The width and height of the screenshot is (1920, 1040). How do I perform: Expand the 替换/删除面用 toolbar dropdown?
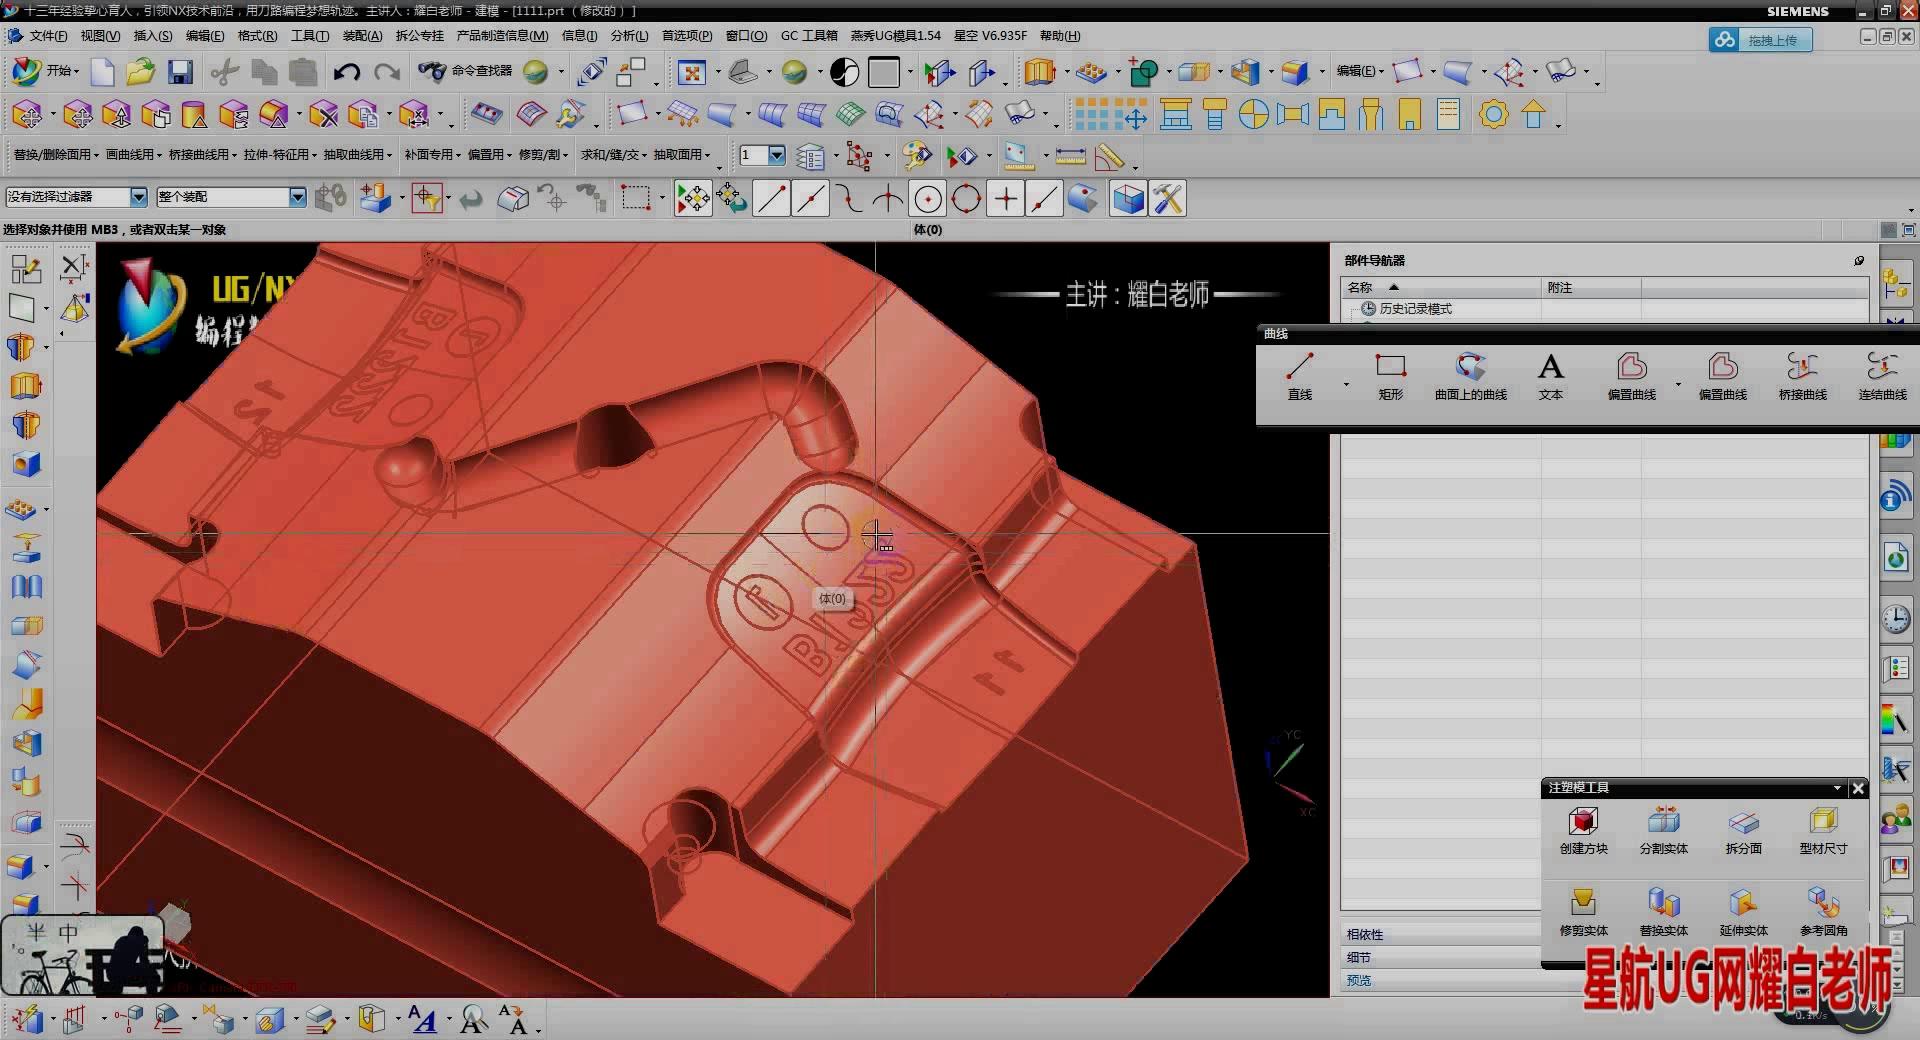pyautogui.click(x=56, y=155)
